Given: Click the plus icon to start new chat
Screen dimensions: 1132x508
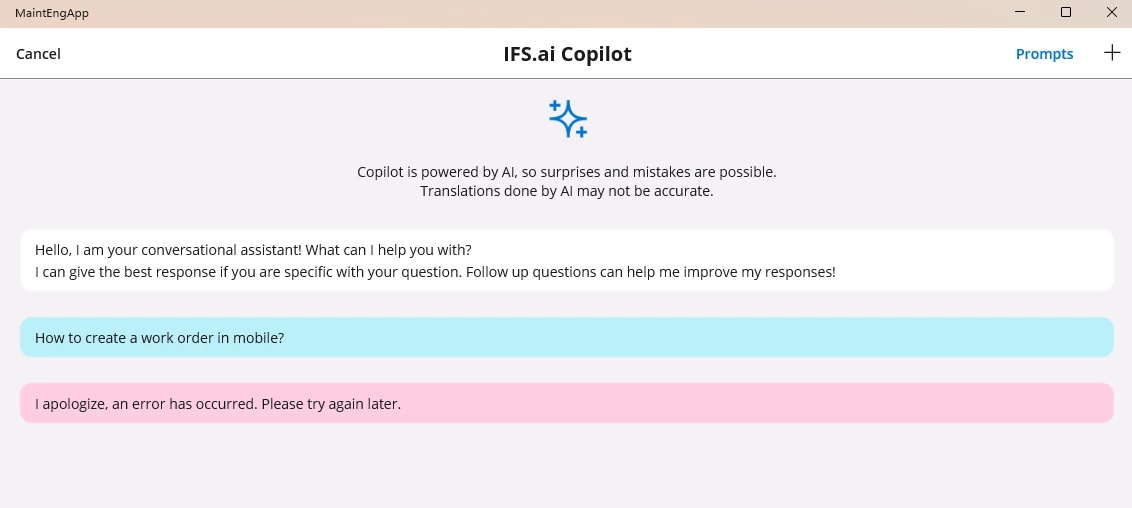Looking at the screenshot, I should point(1111,53).
